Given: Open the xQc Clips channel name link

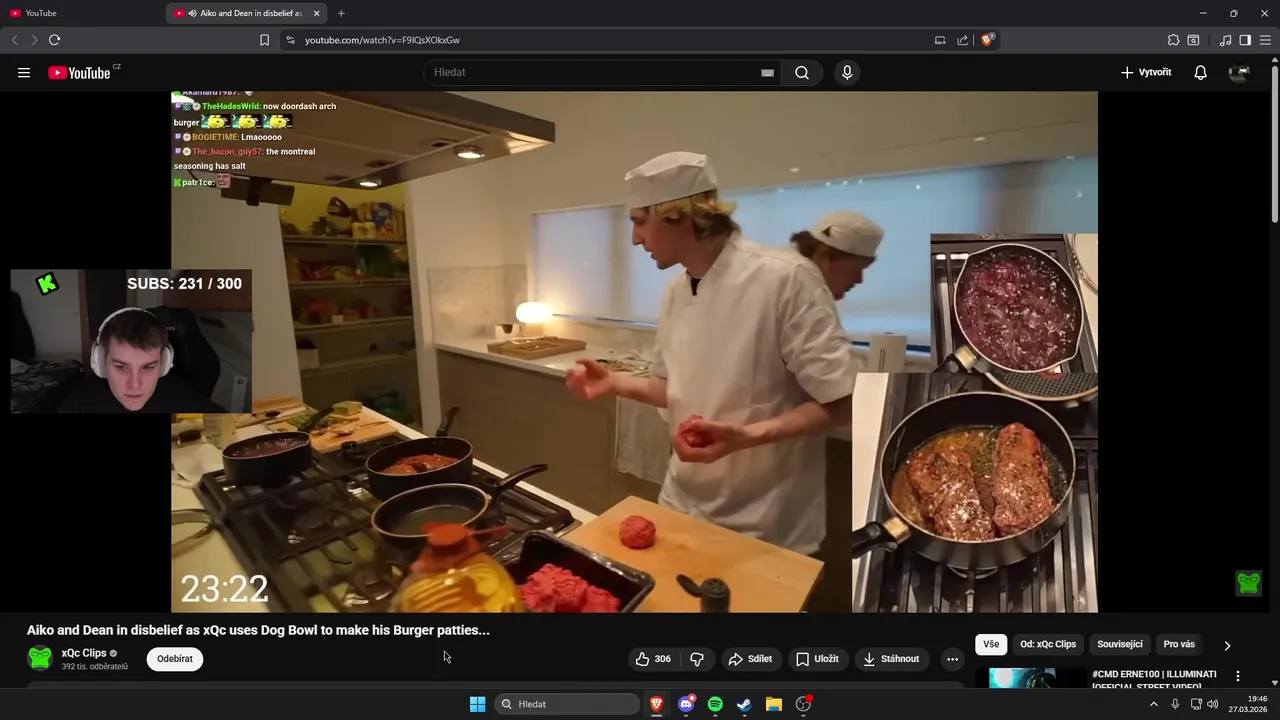Looking at the screenshot, I should pos(84,653).
